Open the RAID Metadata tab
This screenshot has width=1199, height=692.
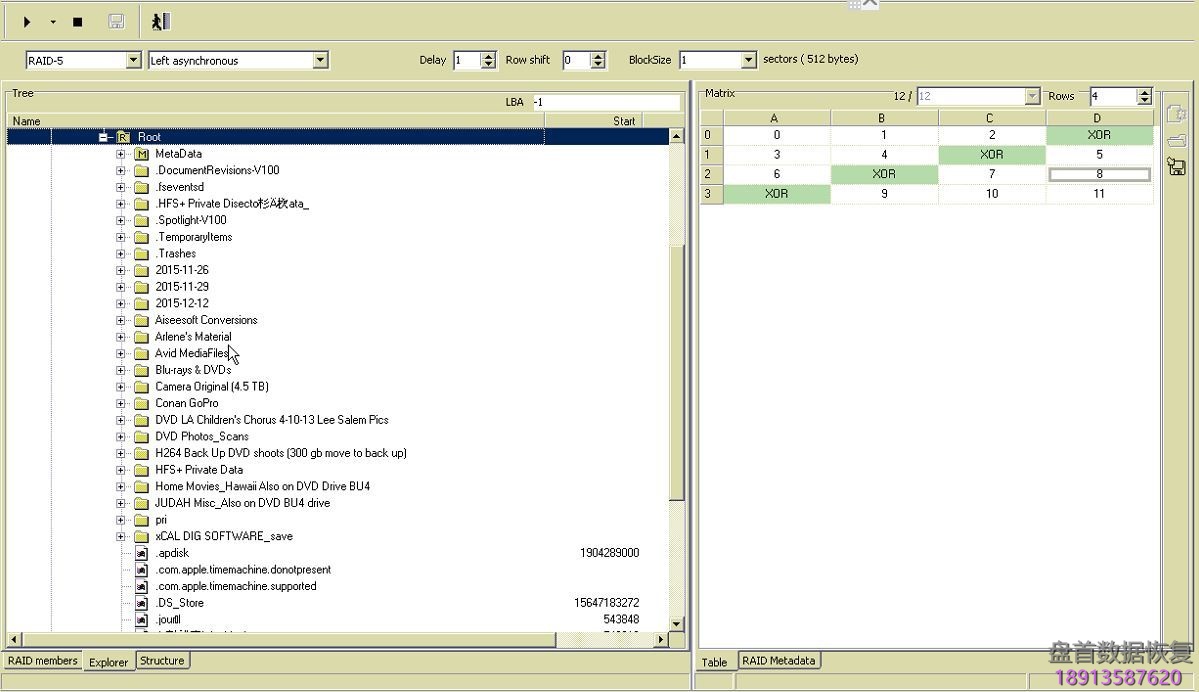(778, 661)
